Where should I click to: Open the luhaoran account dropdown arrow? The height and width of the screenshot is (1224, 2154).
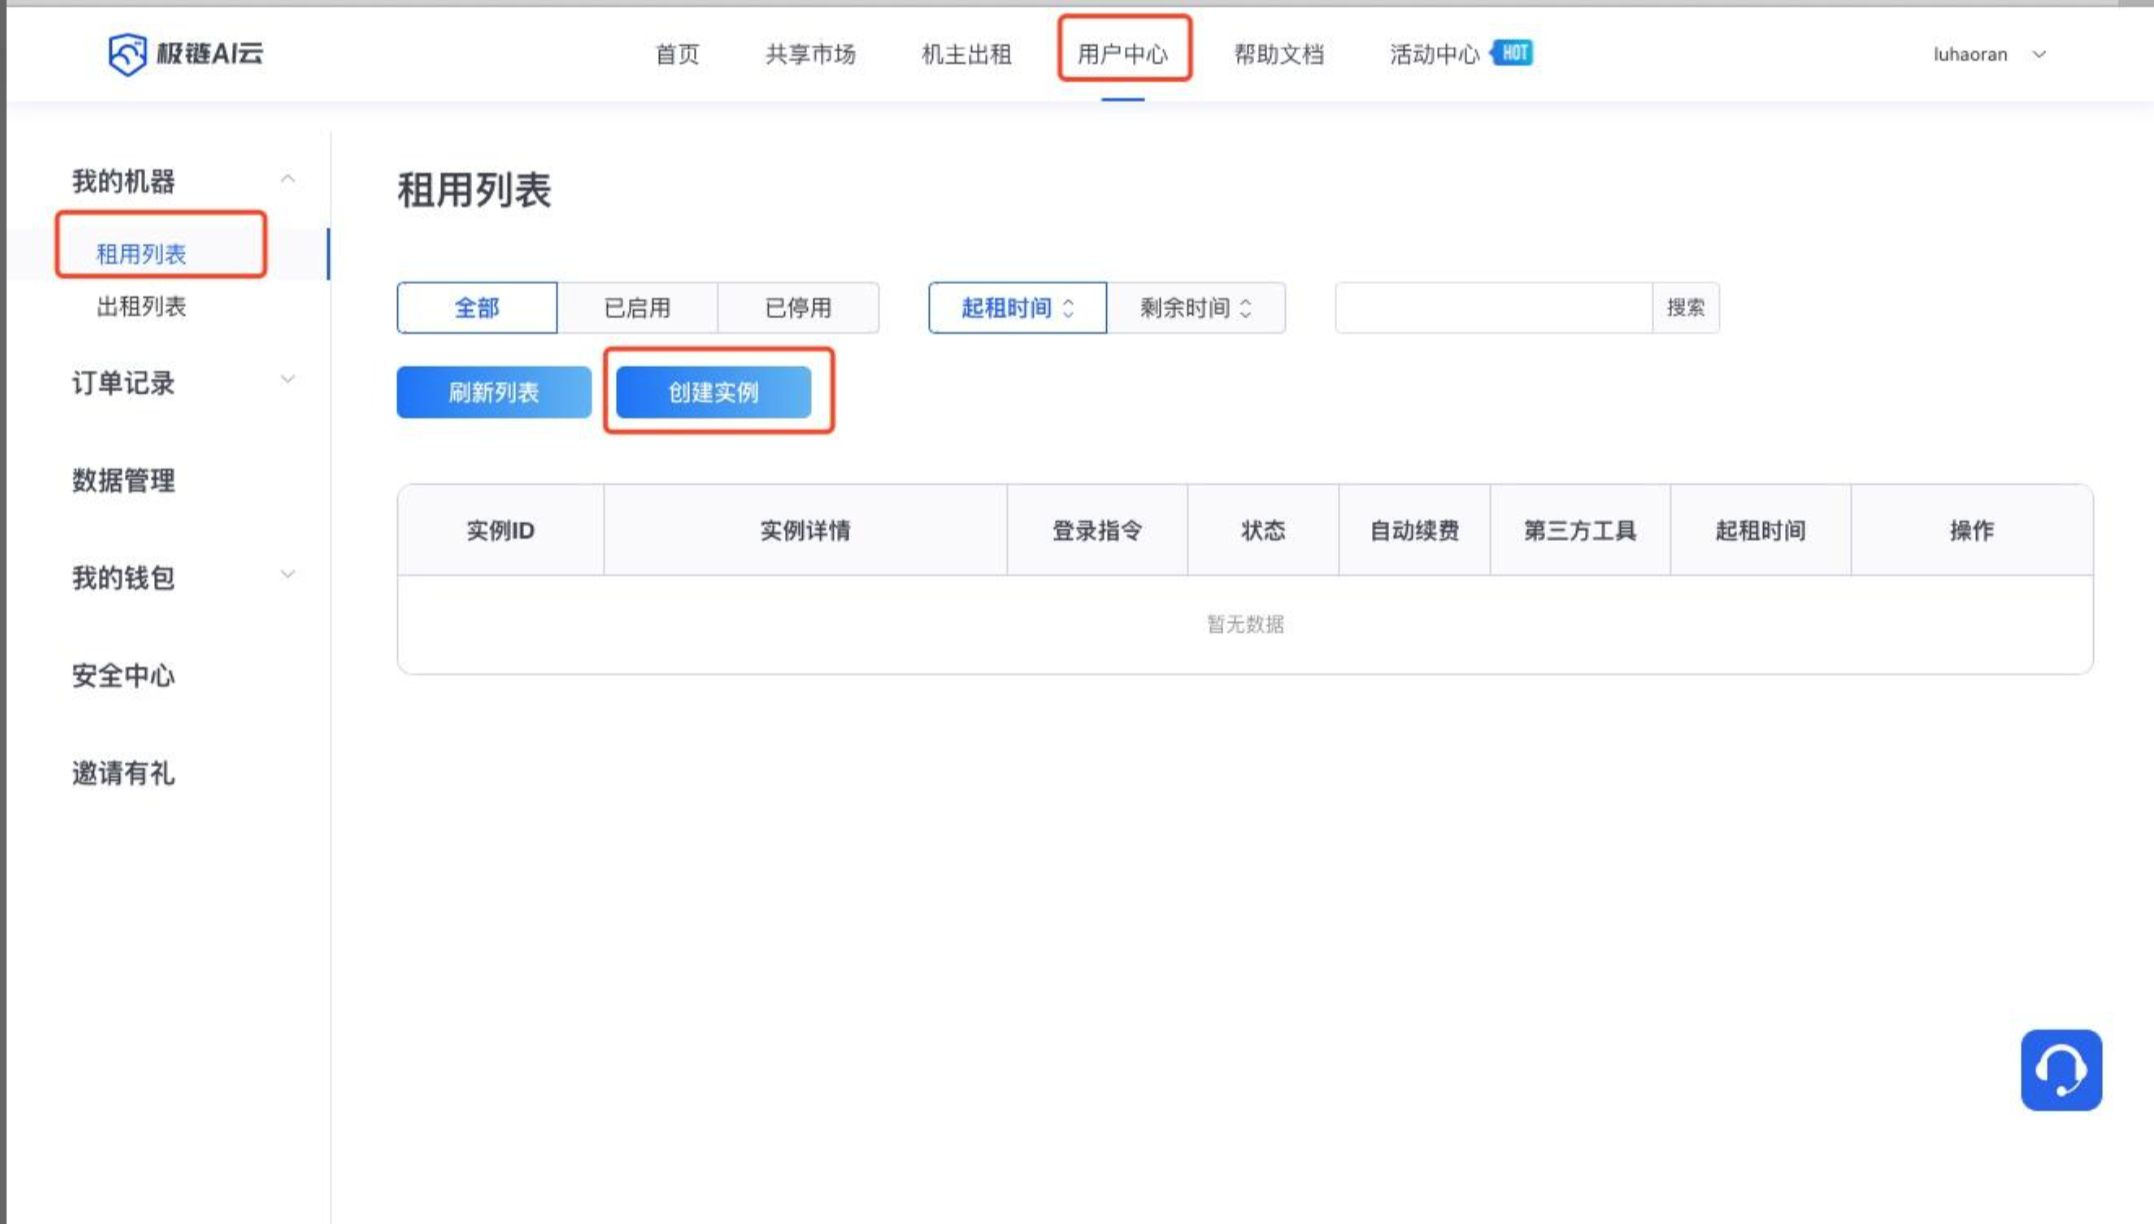coord(2039,55)
